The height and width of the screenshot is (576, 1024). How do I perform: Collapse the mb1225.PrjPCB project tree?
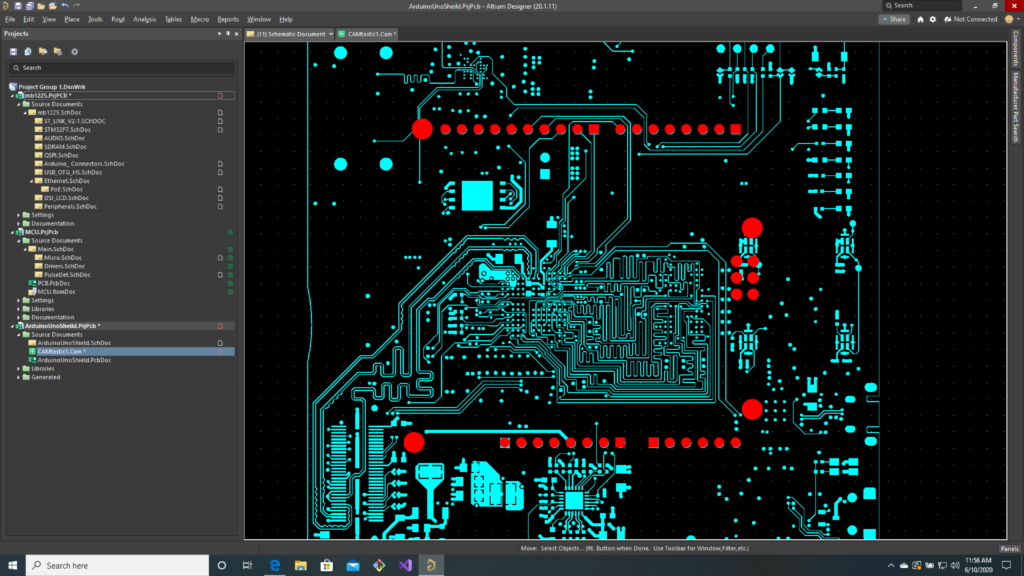12,96
